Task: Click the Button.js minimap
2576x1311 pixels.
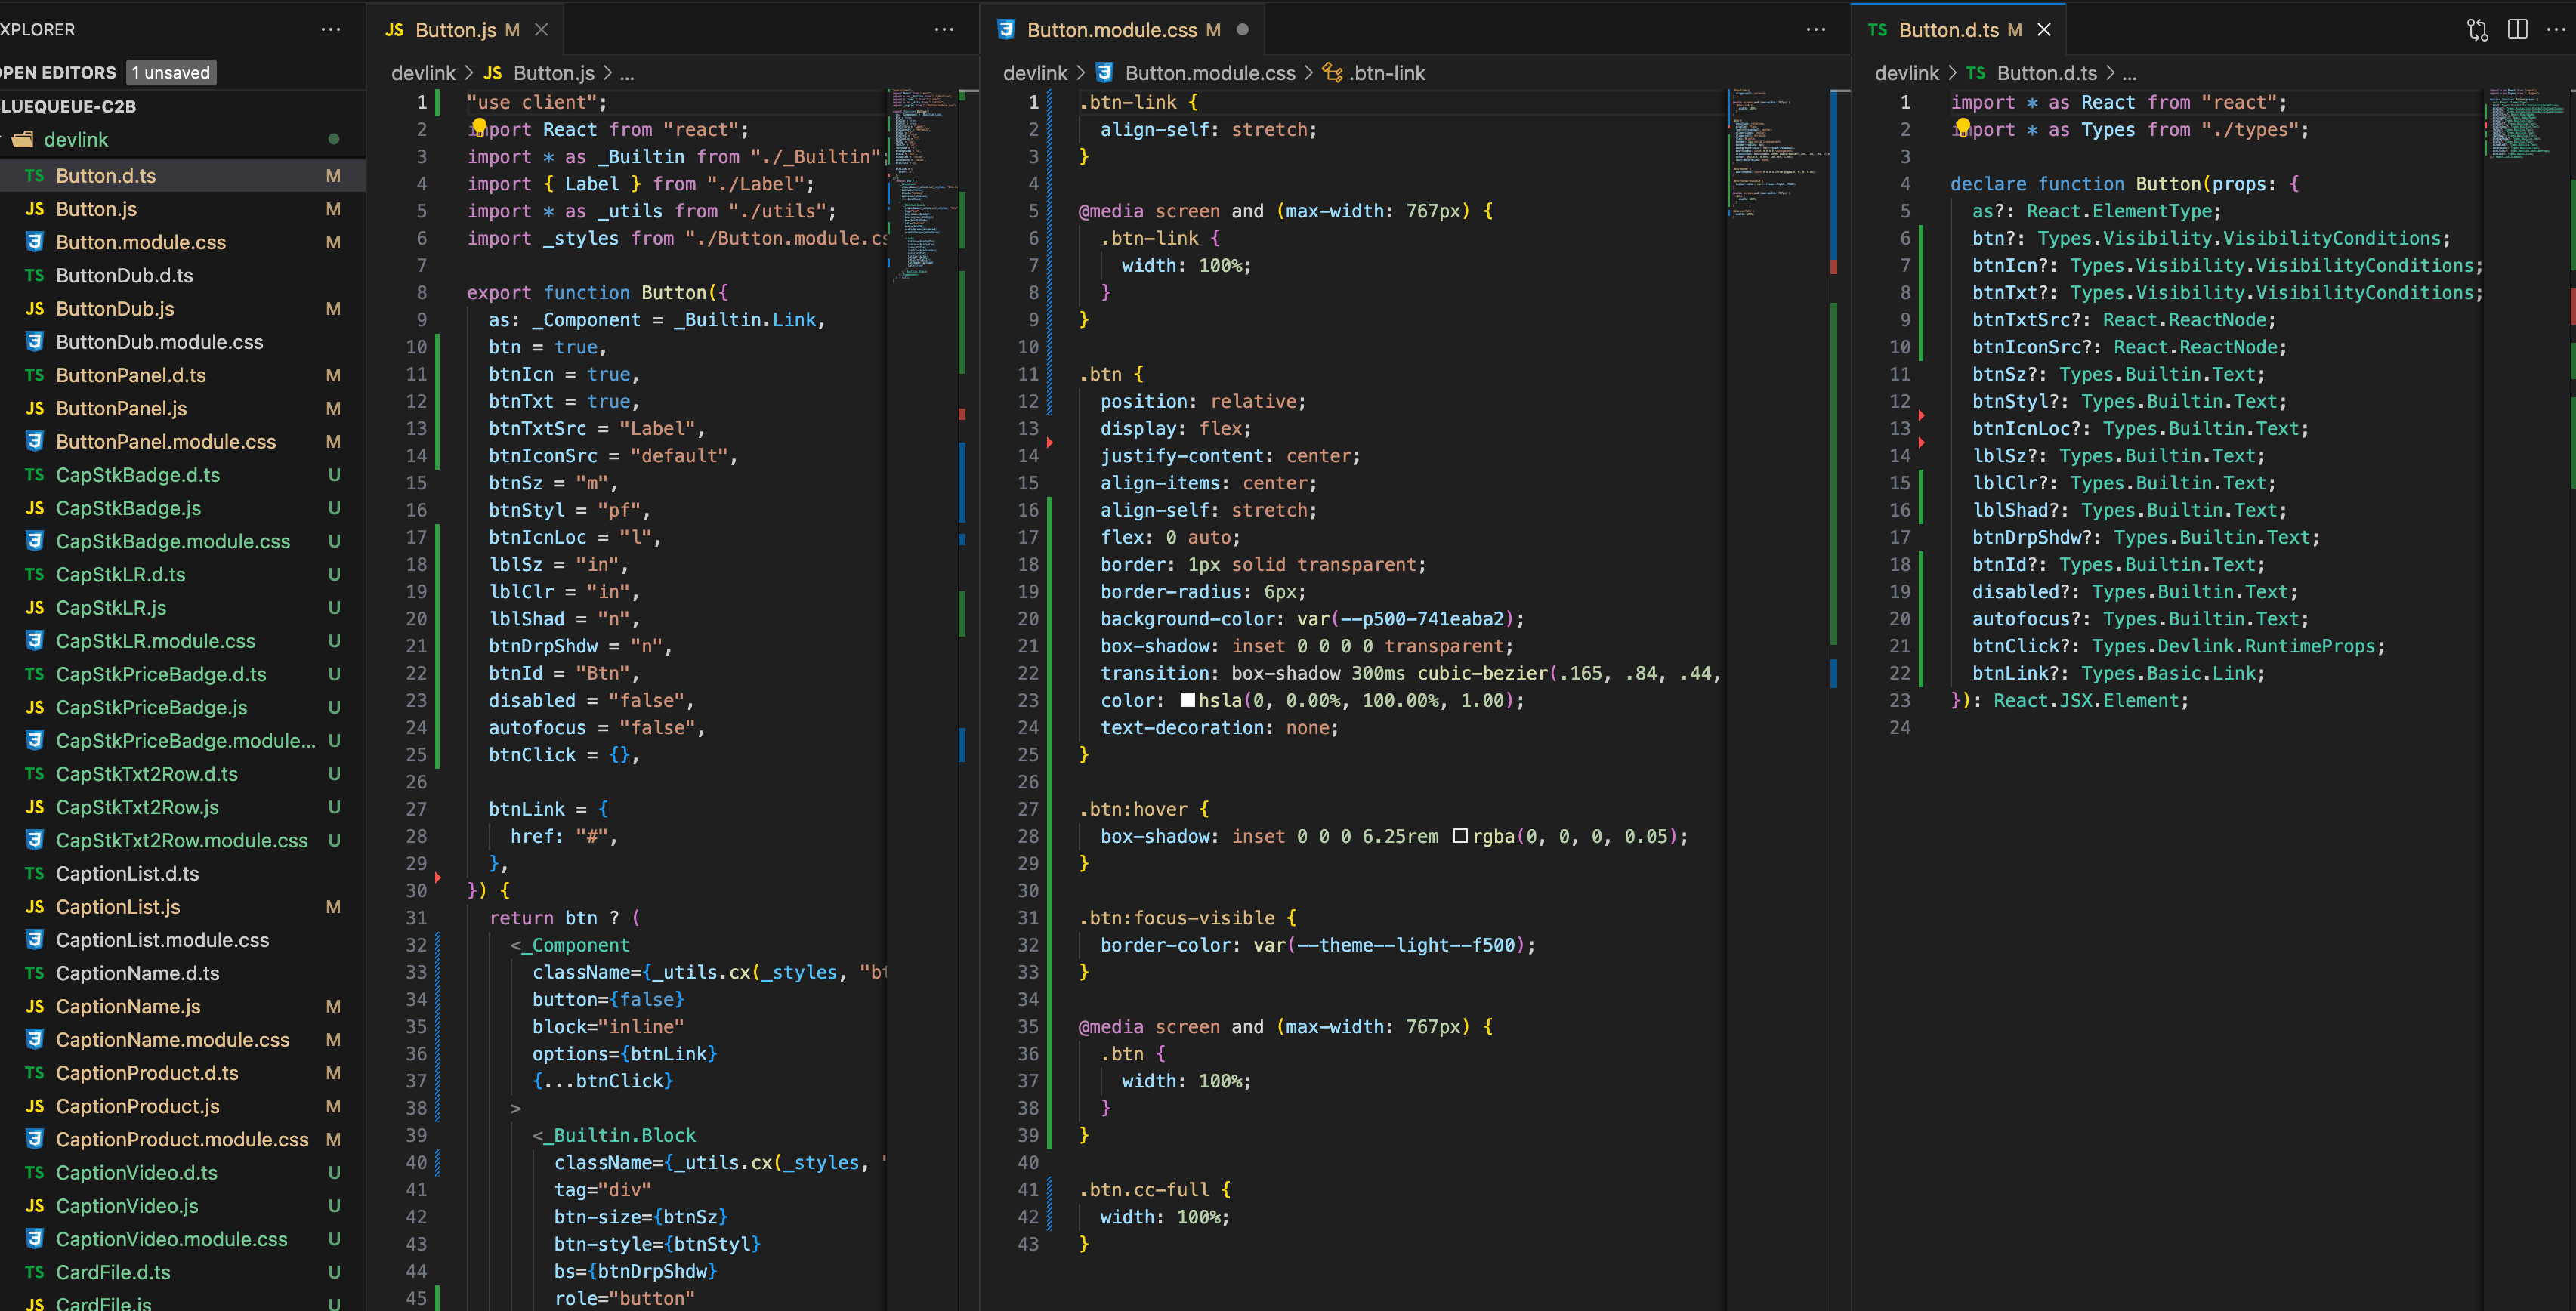Action: click(922, 185)
